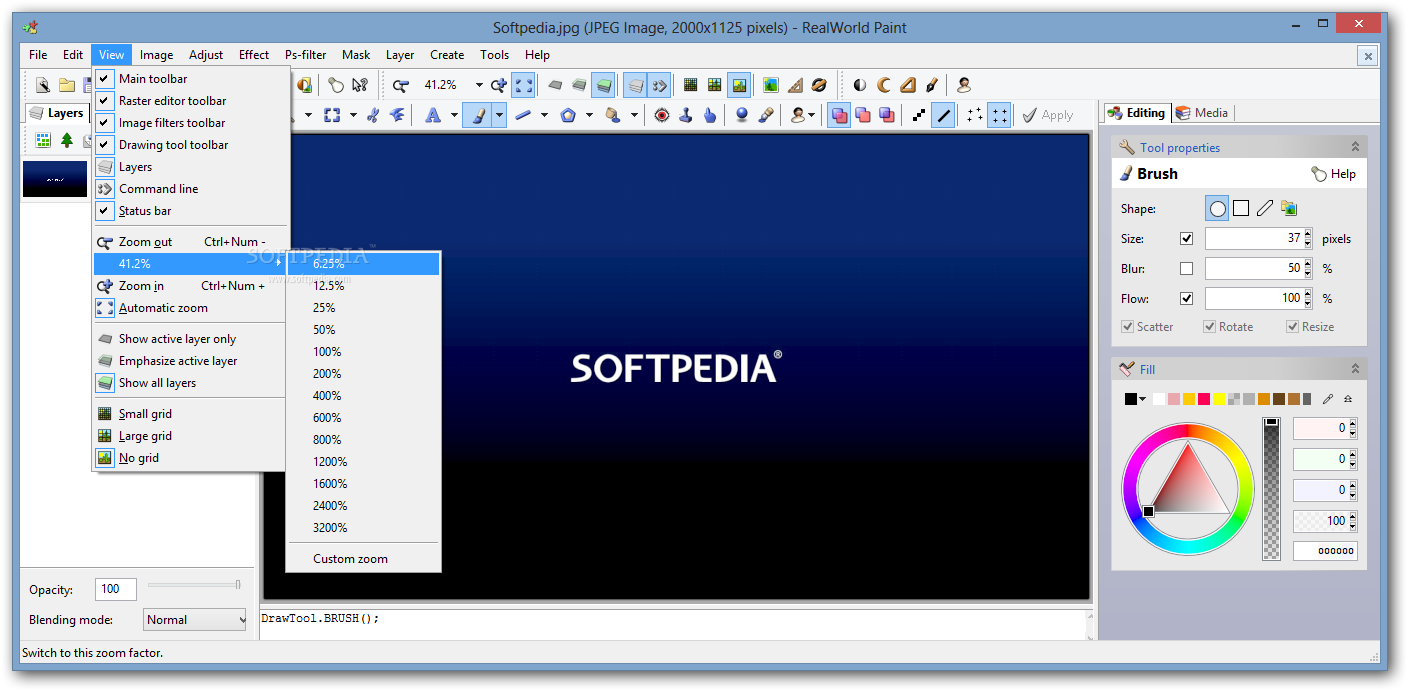Open the dropdown arrow beside Line tool
Image resolution: width=1408 pixels, height=691 pixels.
pos(544,115)
